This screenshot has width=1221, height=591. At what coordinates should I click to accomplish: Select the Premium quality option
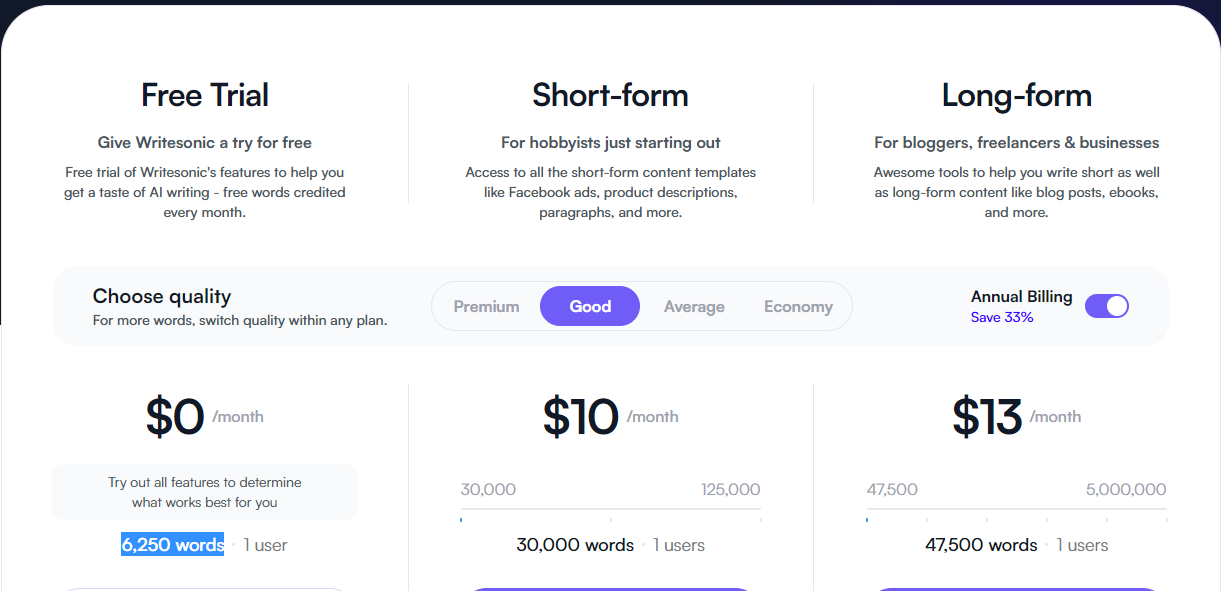coord(486,306)
